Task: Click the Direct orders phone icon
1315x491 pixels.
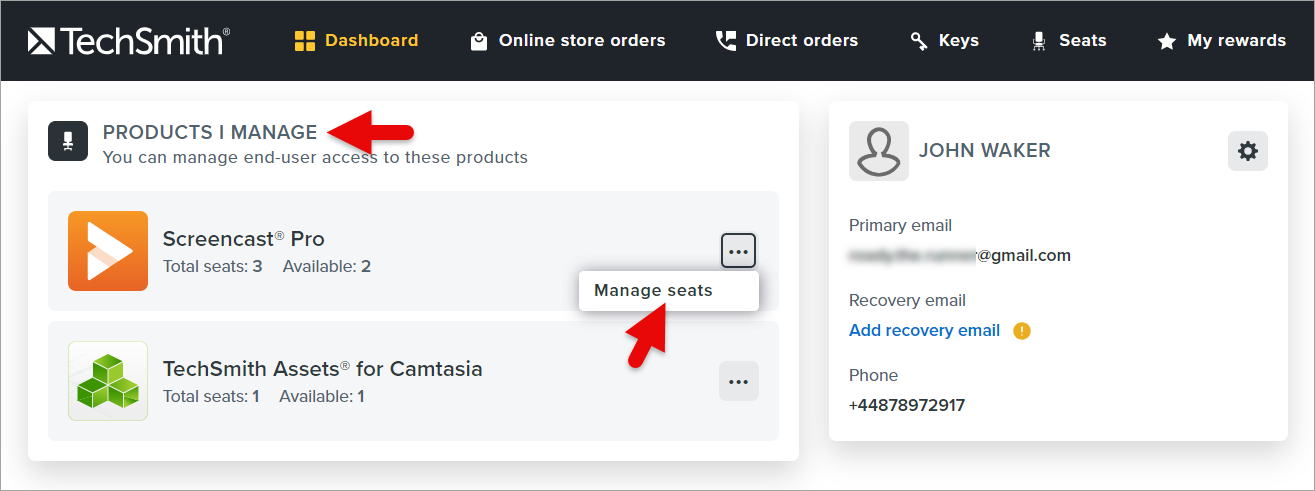Action: (x=726, y=41)
